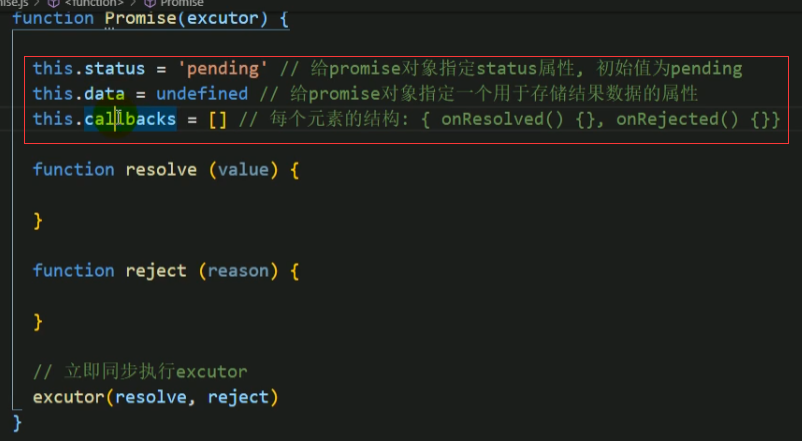Click the resolve function name definition
Screen dimensions: 802x441
point(161,170)
